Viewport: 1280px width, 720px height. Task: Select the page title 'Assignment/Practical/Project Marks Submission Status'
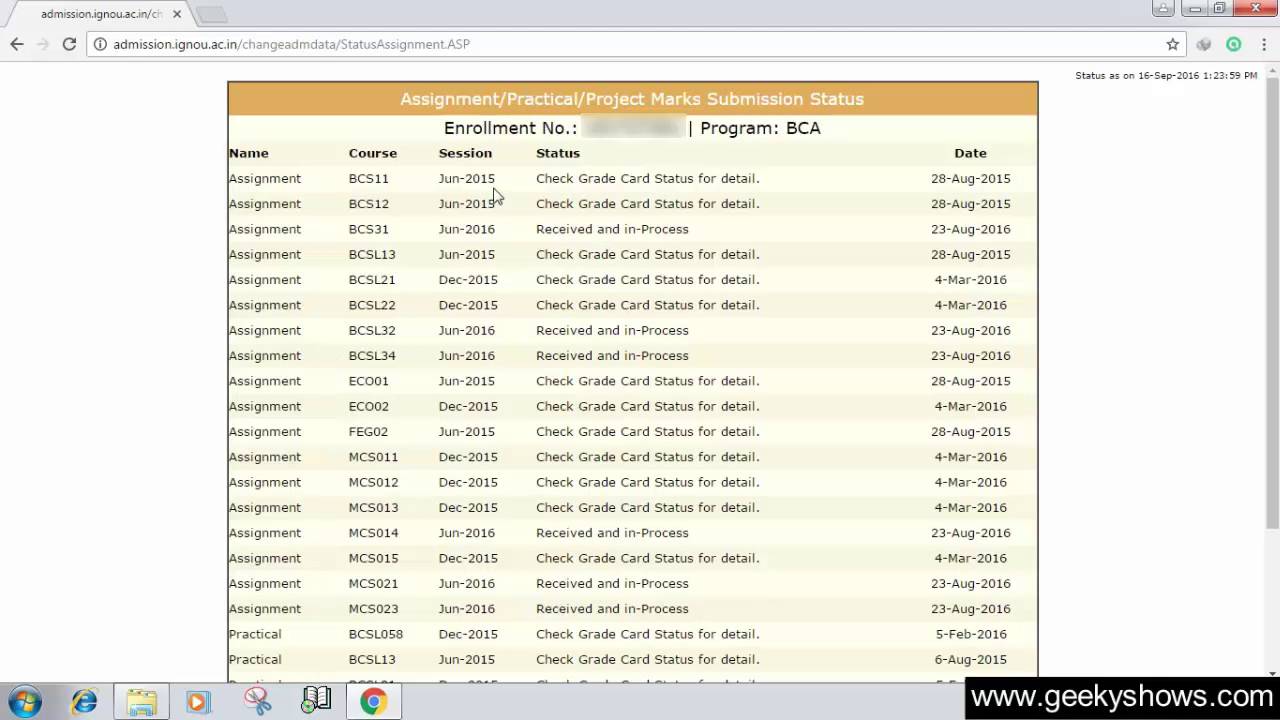[x=632, y=99]
